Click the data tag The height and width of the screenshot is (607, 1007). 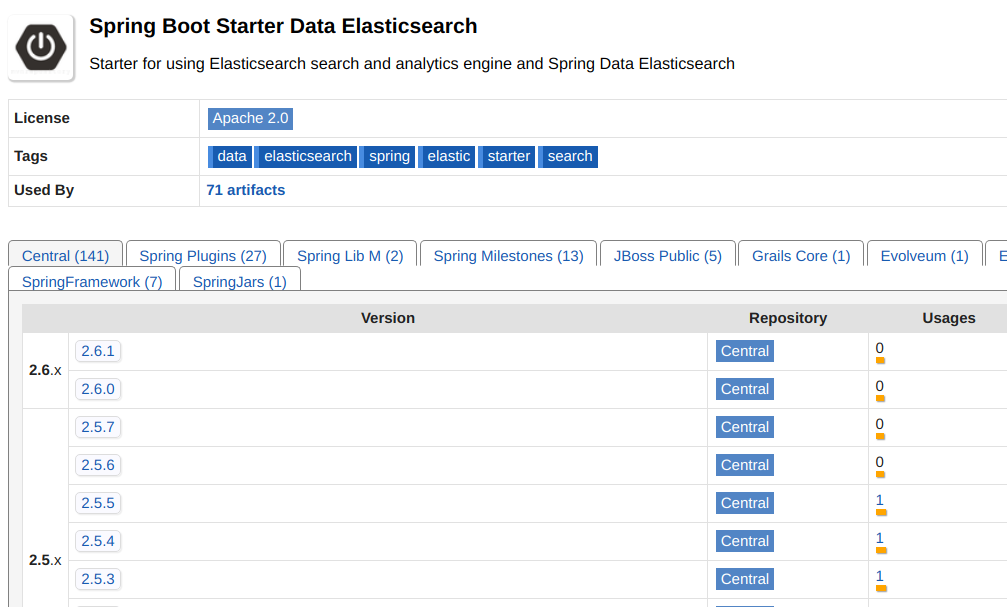pyautogui.click(x=231, y=156)
